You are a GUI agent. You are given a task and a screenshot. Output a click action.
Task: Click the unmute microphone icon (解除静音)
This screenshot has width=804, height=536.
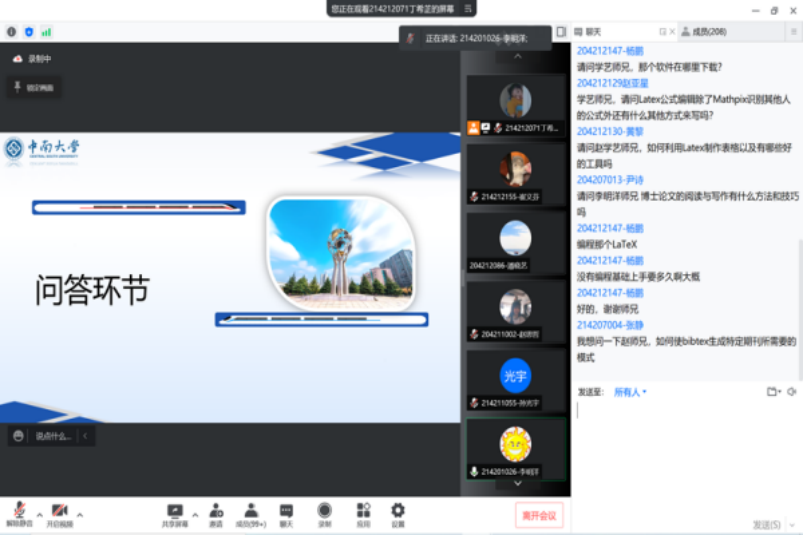pyautogui.click(x=19, y=511)
